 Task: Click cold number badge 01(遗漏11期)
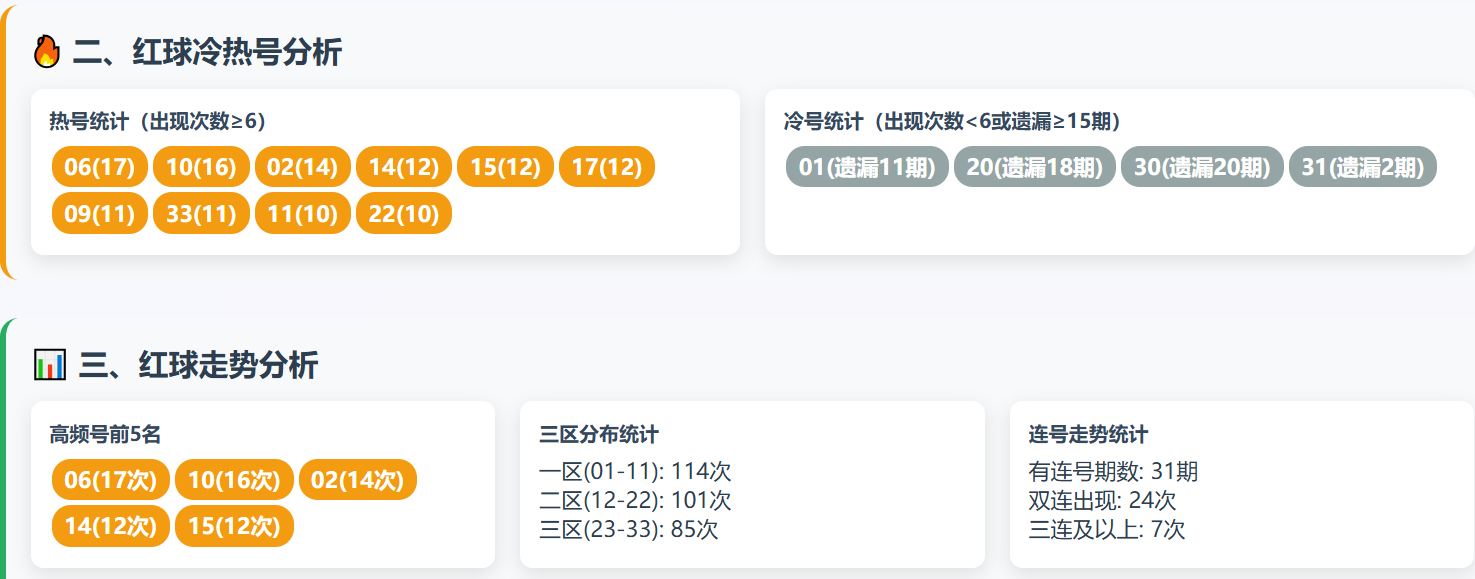[x=867, y=167]
